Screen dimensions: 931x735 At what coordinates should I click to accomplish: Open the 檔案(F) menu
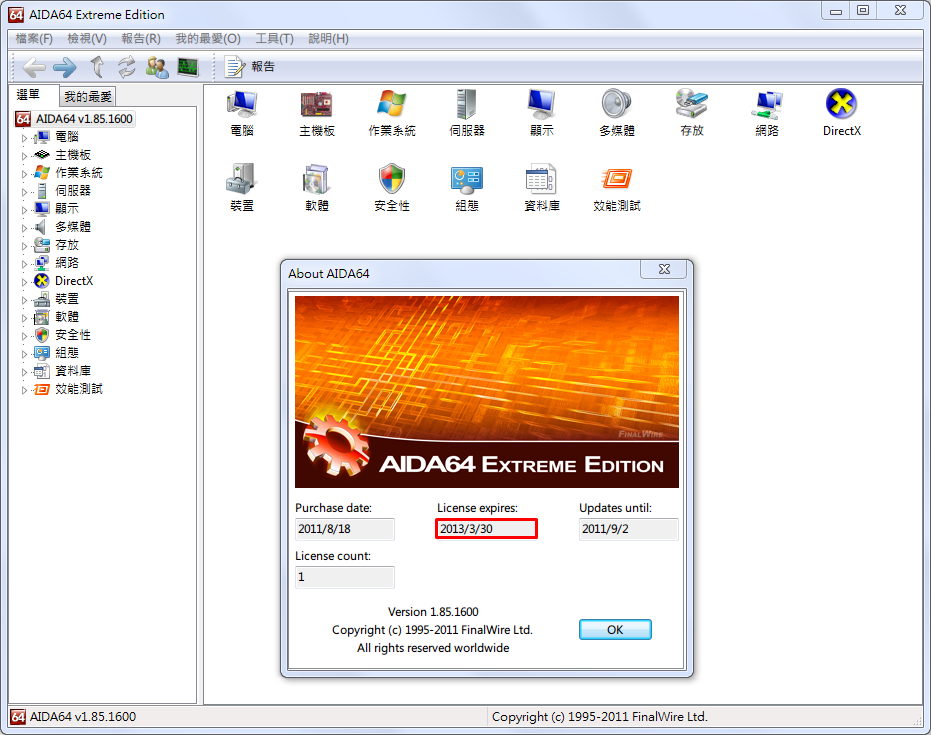pos(34,39)
